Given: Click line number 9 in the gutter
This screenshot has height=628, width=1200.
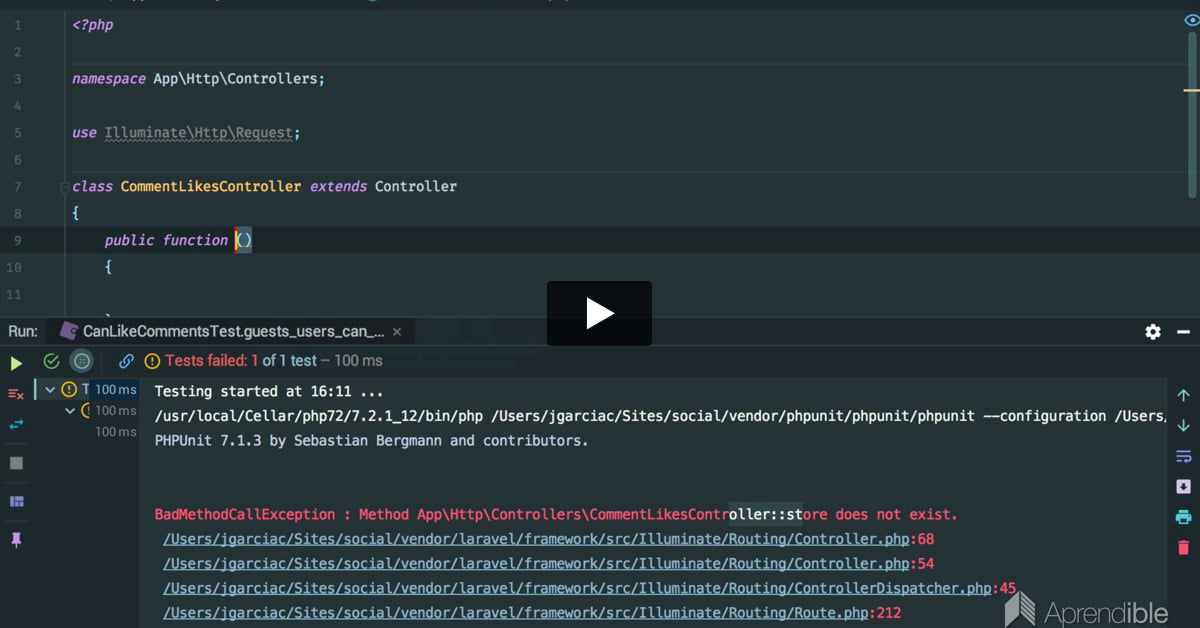Looking at the screenshot, I should pos(17,241).
